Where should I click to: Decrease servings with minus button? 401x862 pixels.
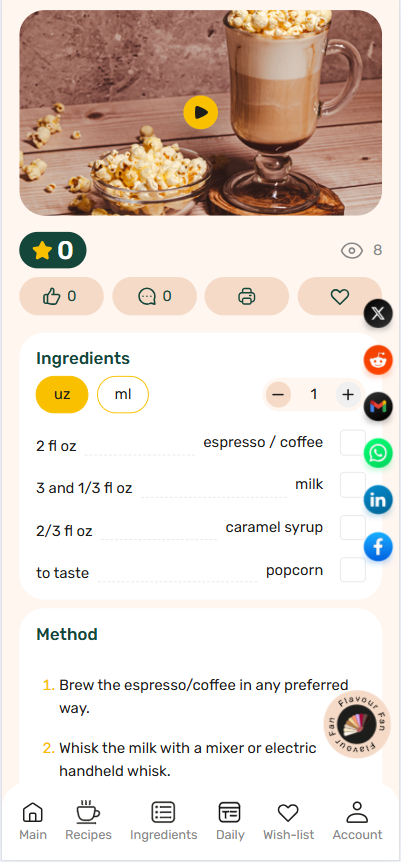[x=278, y=395]
